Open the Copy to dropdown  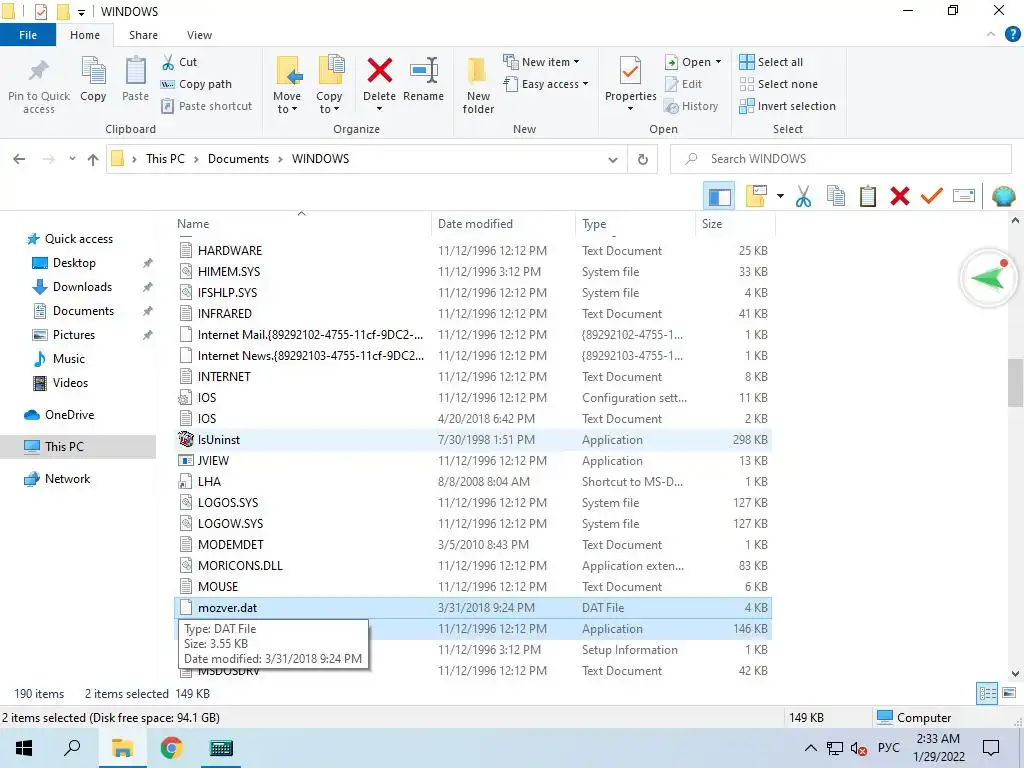[329, 103]
